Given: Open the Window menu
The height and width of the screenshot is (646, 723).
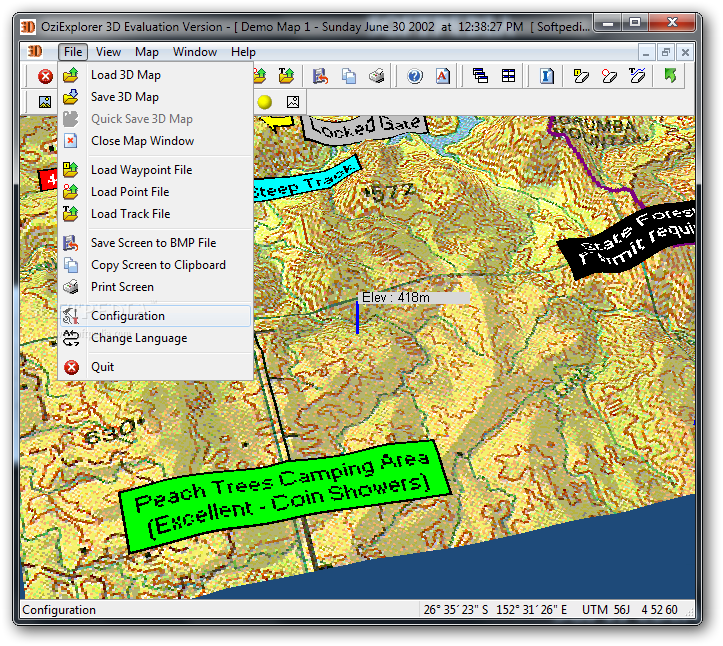Looking at the screenshot, I should [195, 52].
